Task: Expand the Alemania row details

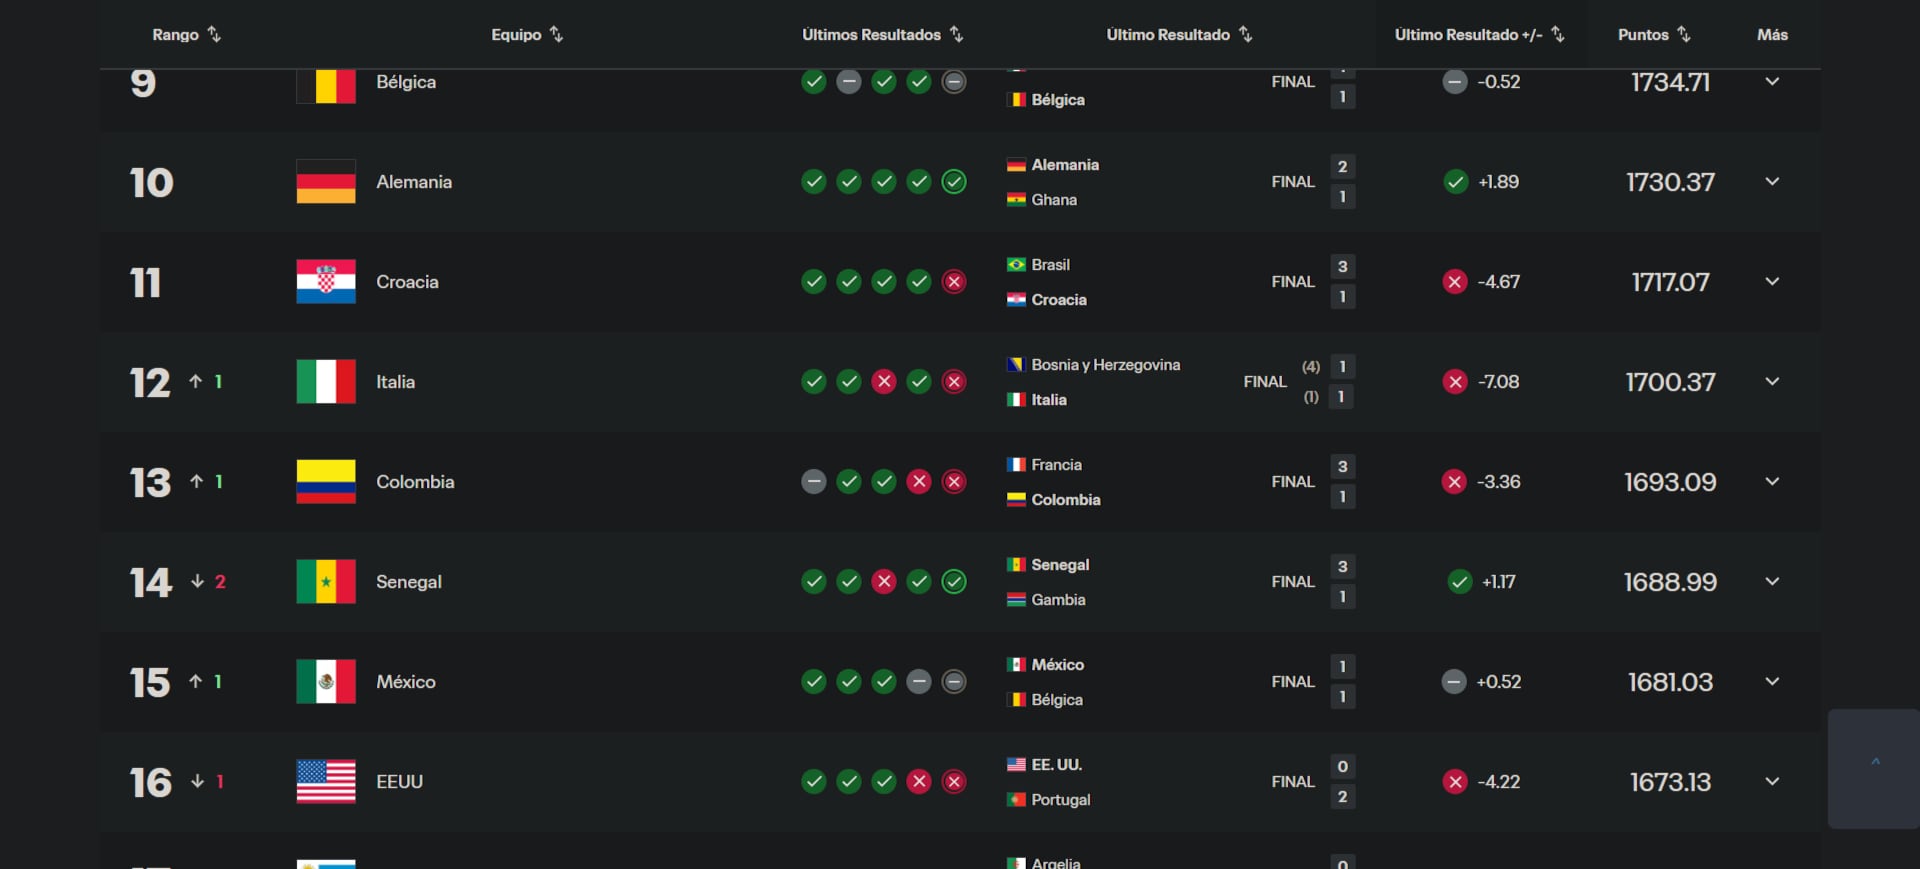Action: coord(1772,182)
